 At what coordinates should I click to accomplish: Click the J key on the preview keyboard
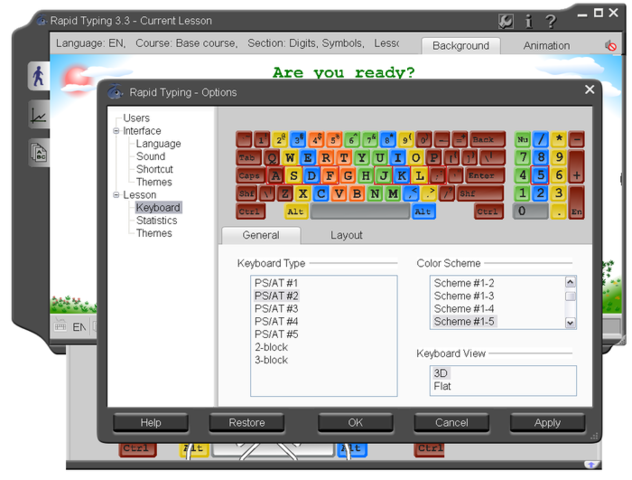[x=384, y=175]
